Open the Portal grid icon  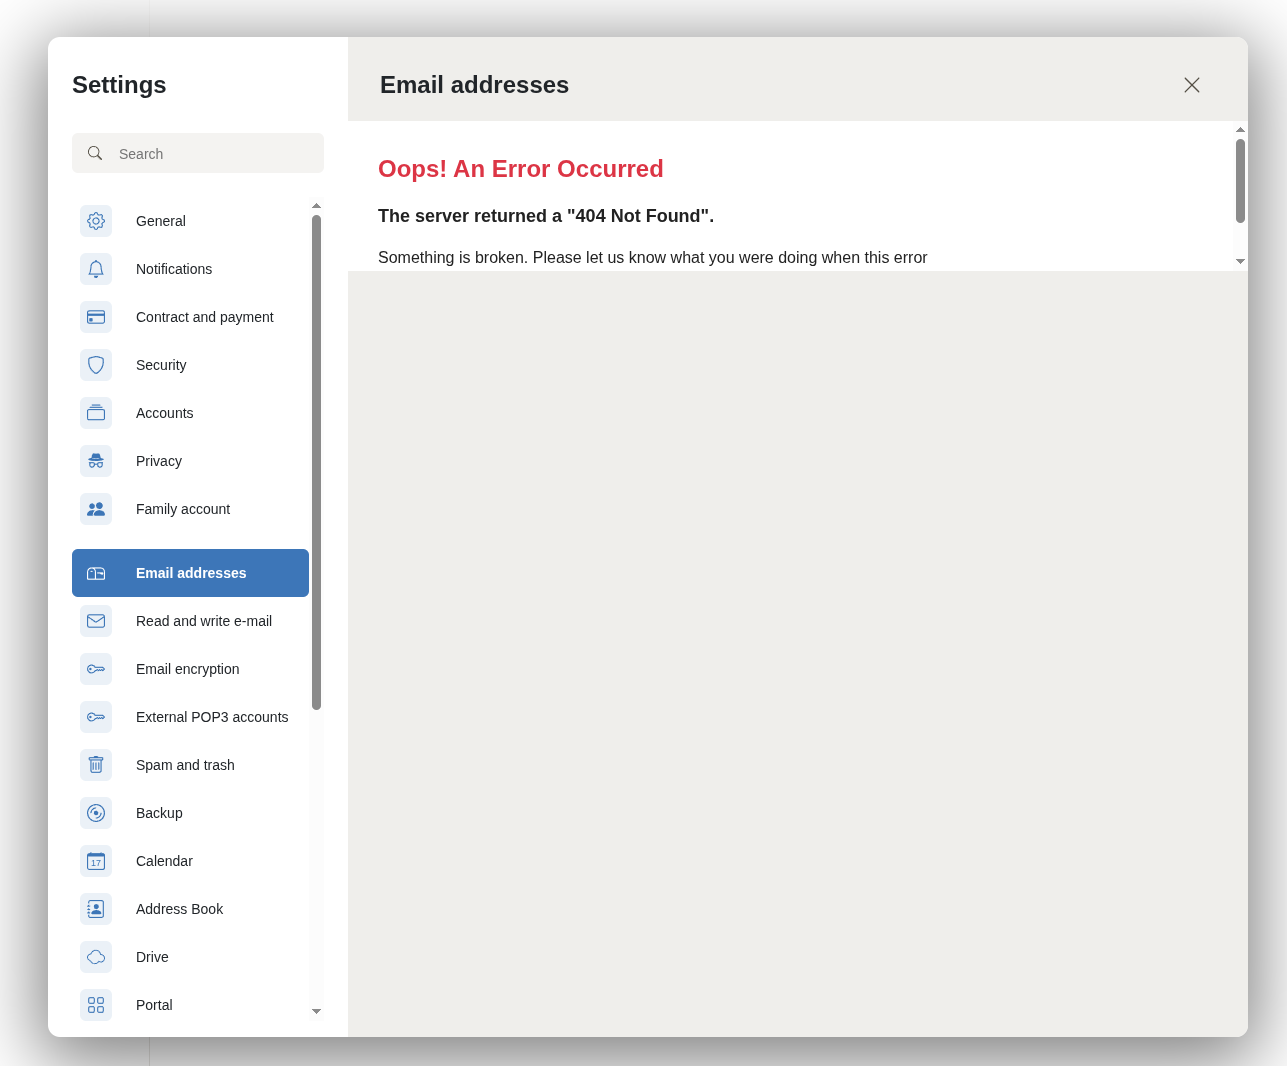click(96, 1005)
